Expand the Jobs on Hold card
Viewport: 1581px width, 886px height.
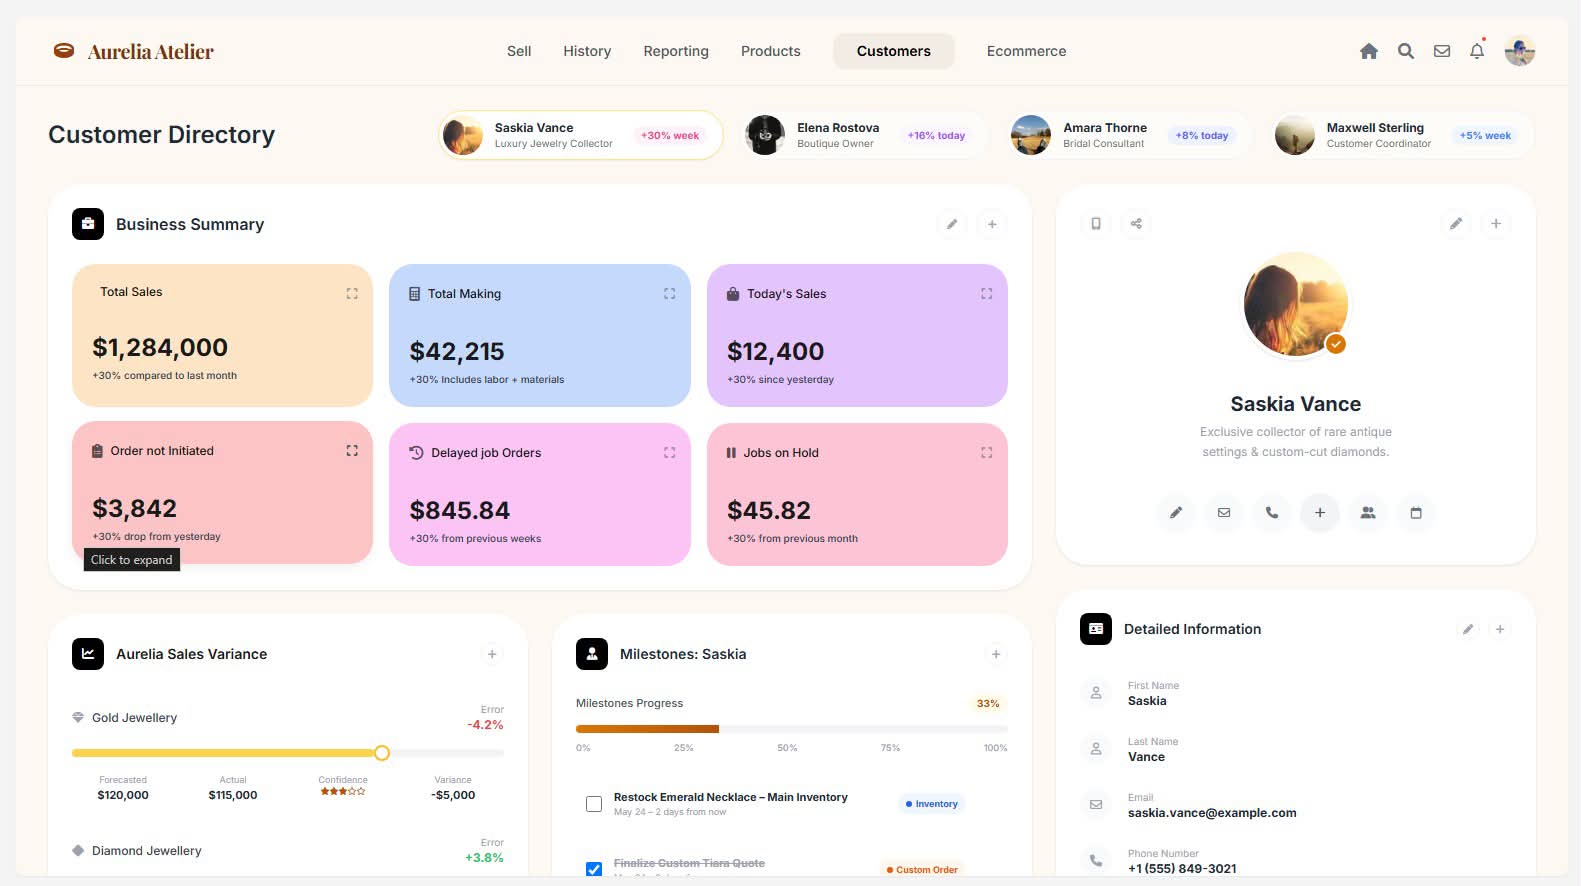[987, 453]
